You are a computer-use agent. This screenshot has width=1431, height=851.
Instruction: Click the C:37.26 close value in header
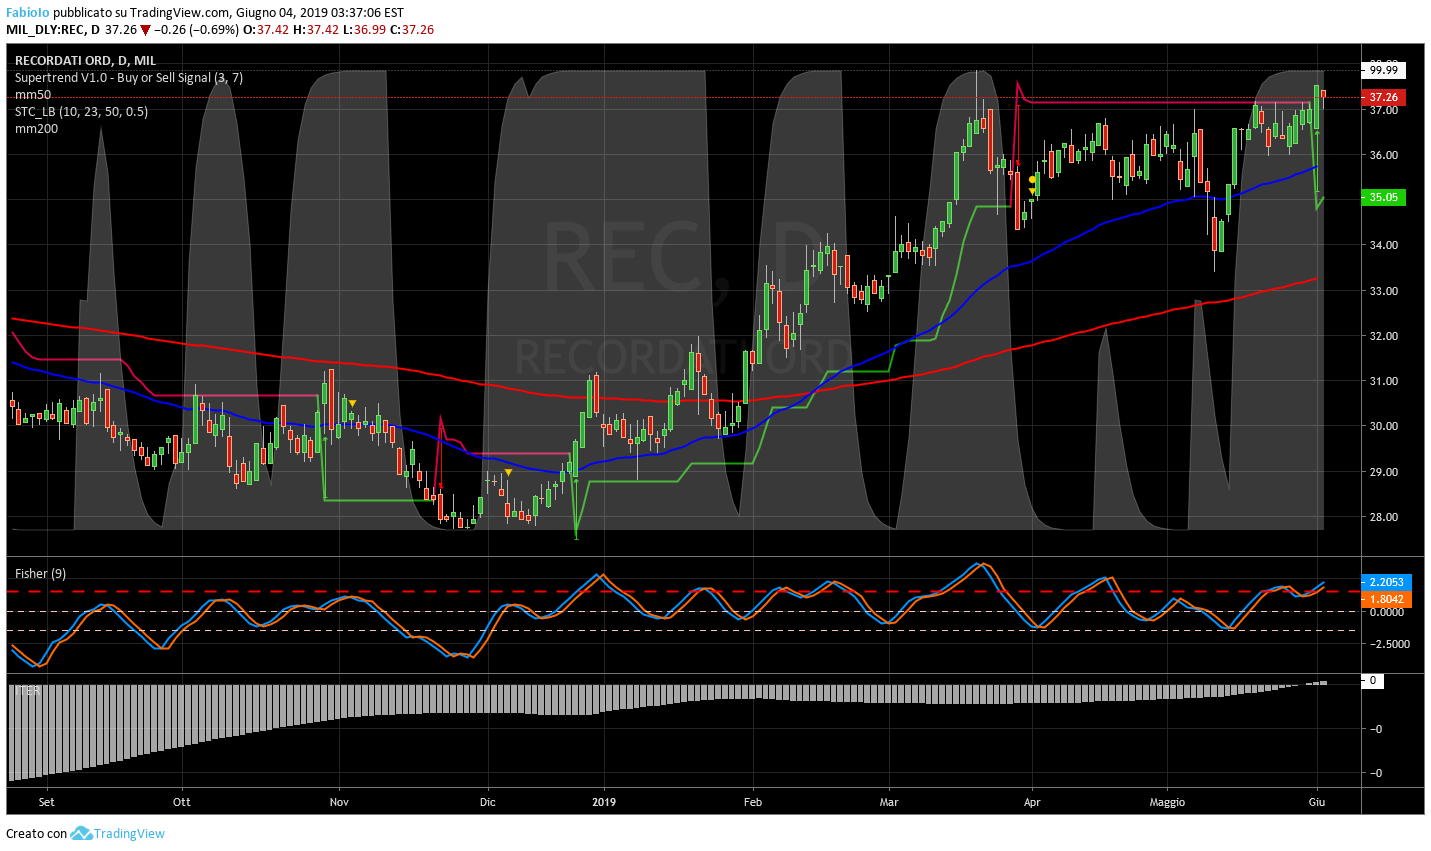(x=412, y=30)
